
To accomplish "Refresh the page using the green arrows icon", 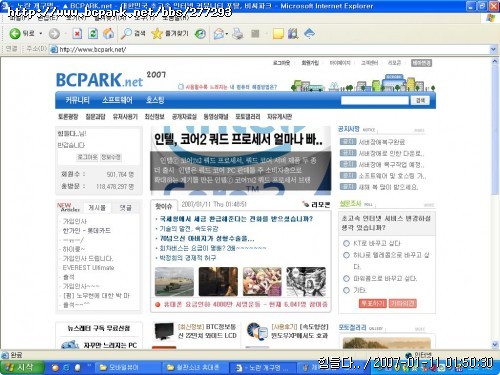I will [93, 33].
